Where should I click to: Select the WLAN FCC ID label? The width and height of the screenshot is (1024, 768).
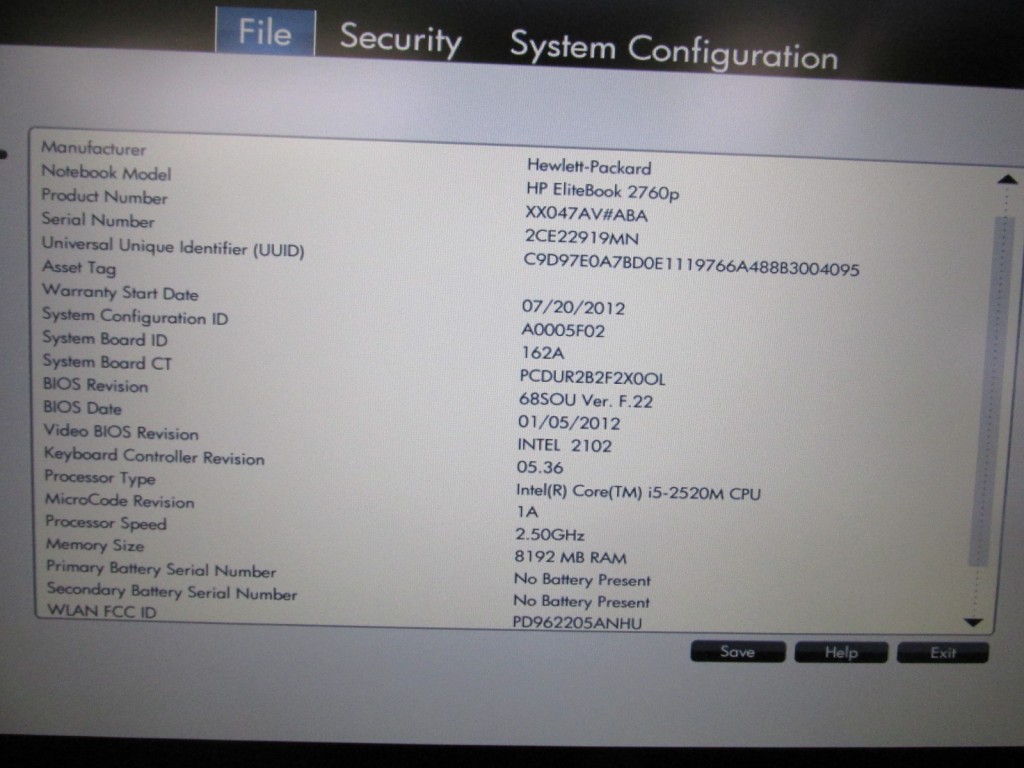[102, 611]
